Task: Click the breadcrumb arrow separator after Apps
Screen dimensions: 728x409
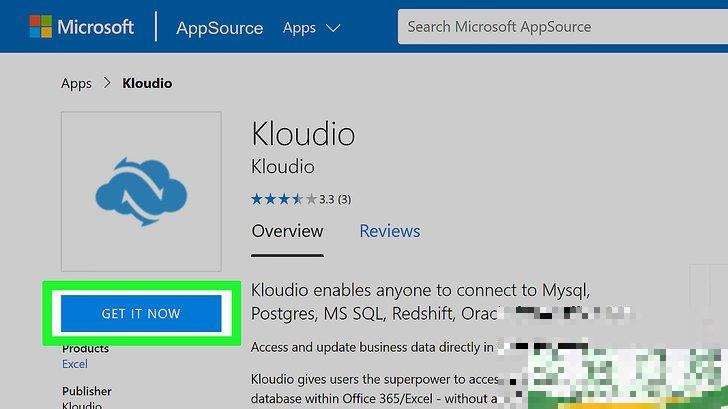Action: (x=107, y=84)
